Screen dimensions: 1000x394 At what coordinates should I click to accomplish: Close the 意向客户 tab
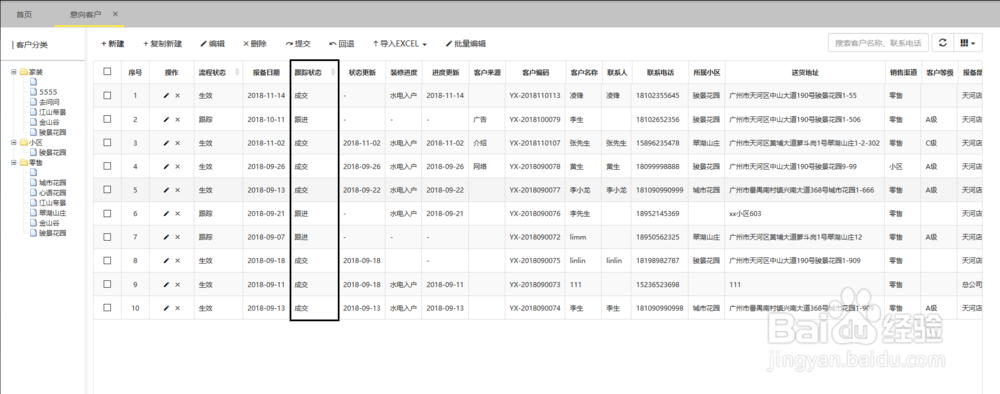(115, 14)
